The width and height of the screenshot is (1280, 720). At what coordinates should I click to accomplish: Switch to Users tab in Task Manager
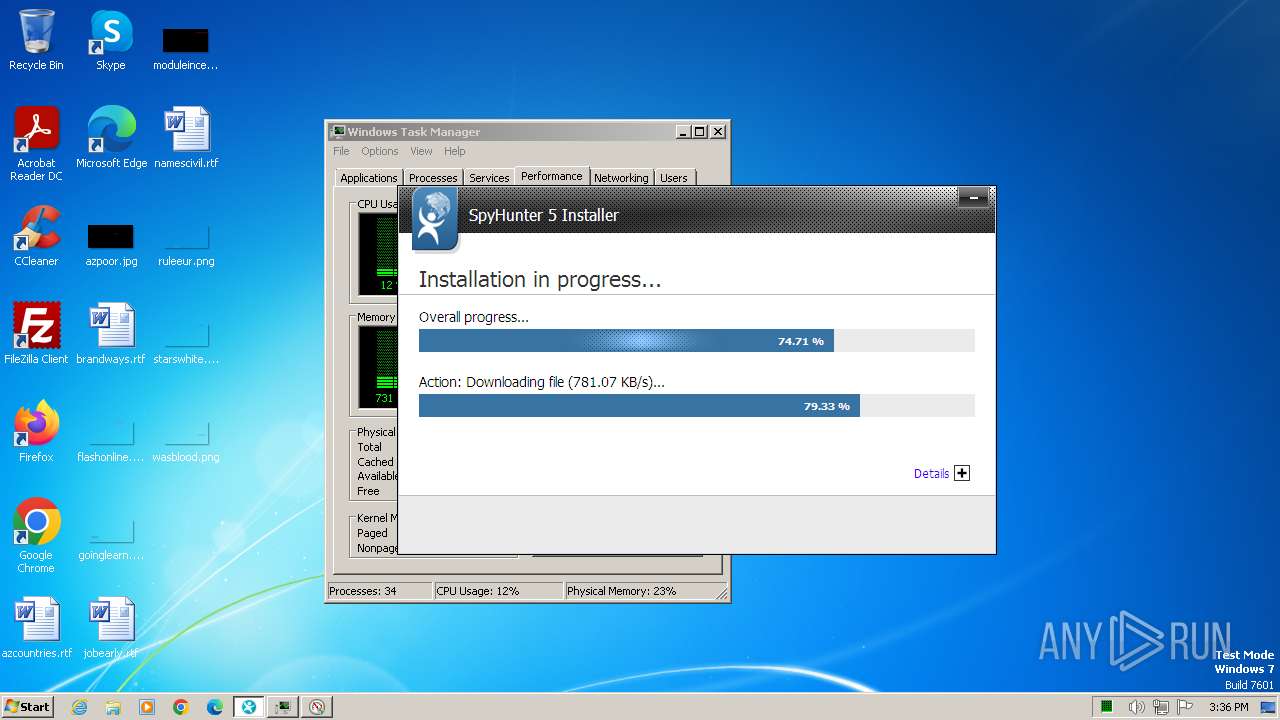click(x=674, y=178)
